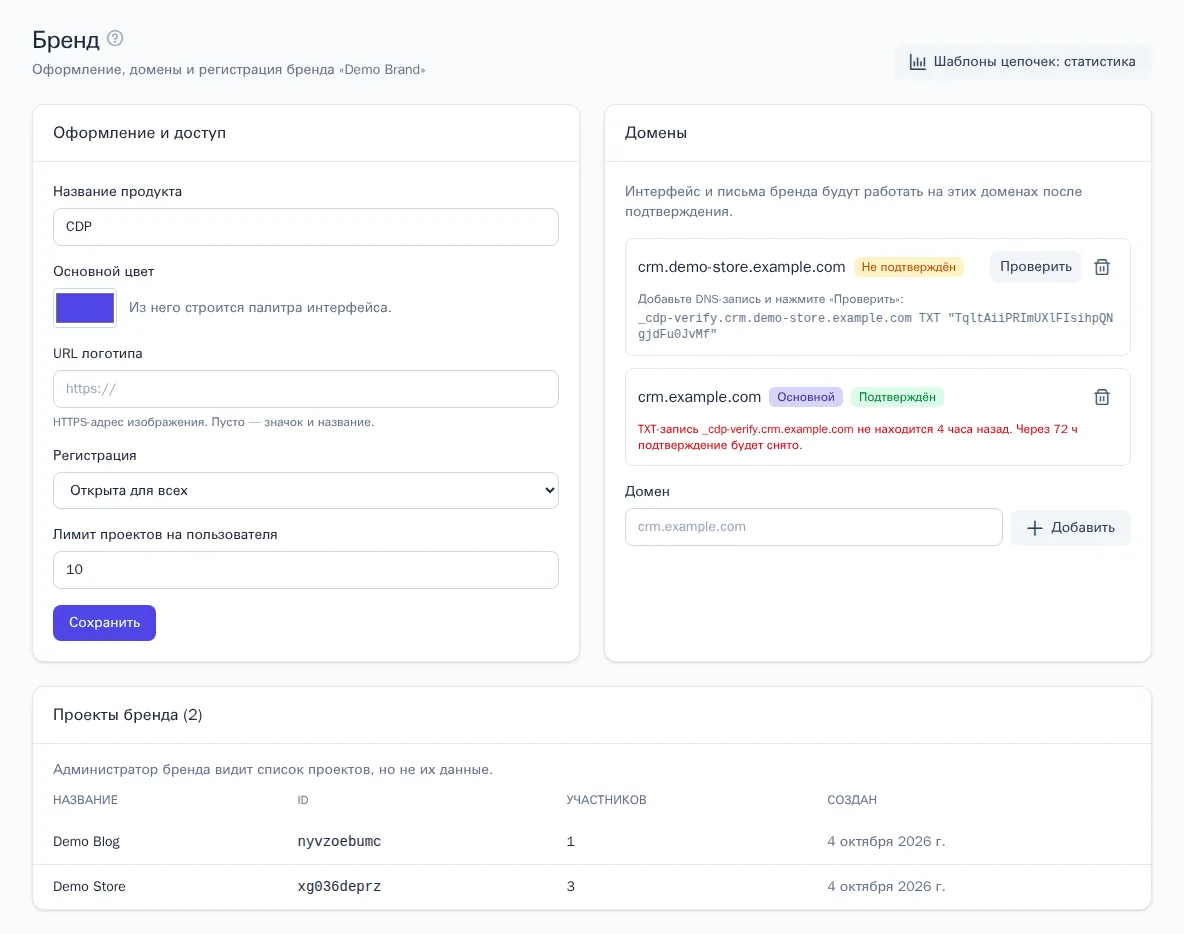1184x934 pixels.
Task: Click the «crm.demo-store.example.com» domain name
Action: click(x=742, y=267)
